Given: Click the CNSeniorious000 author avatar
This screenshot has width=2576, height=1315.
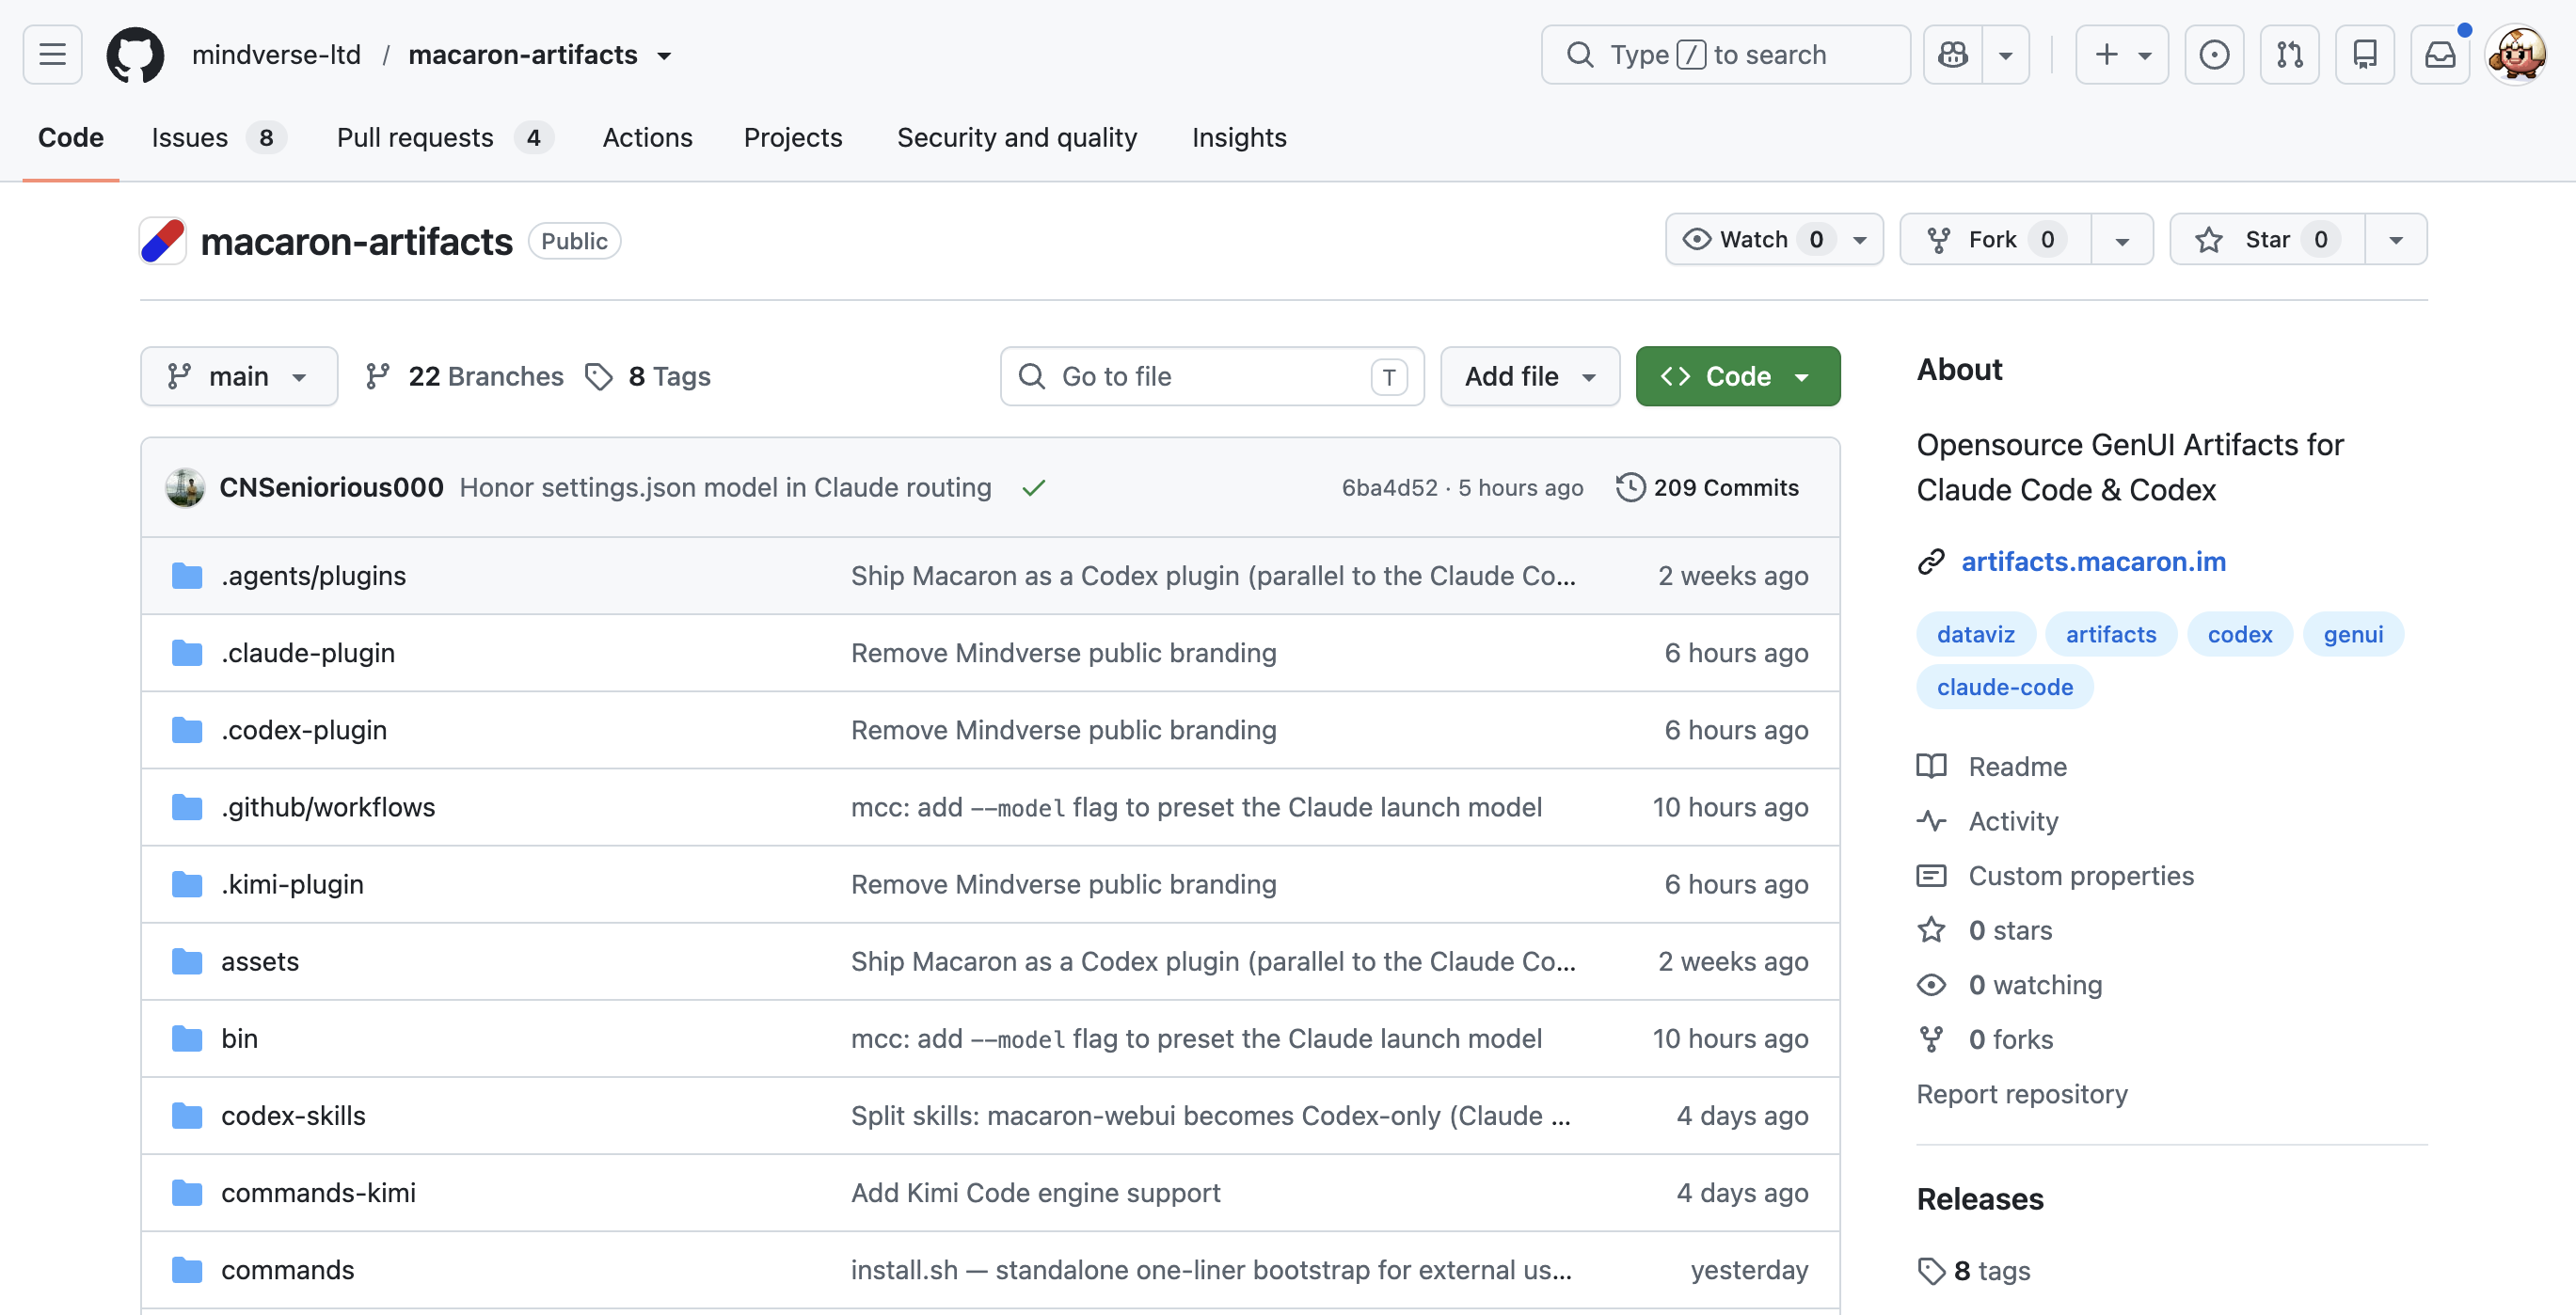Looking at the screenshot, I should tap(185, 487).
